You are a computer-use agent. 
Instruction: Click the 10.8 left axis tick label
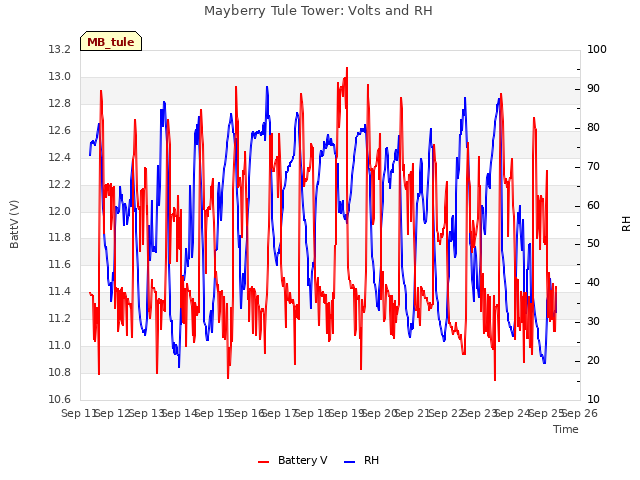pos(60,372)
